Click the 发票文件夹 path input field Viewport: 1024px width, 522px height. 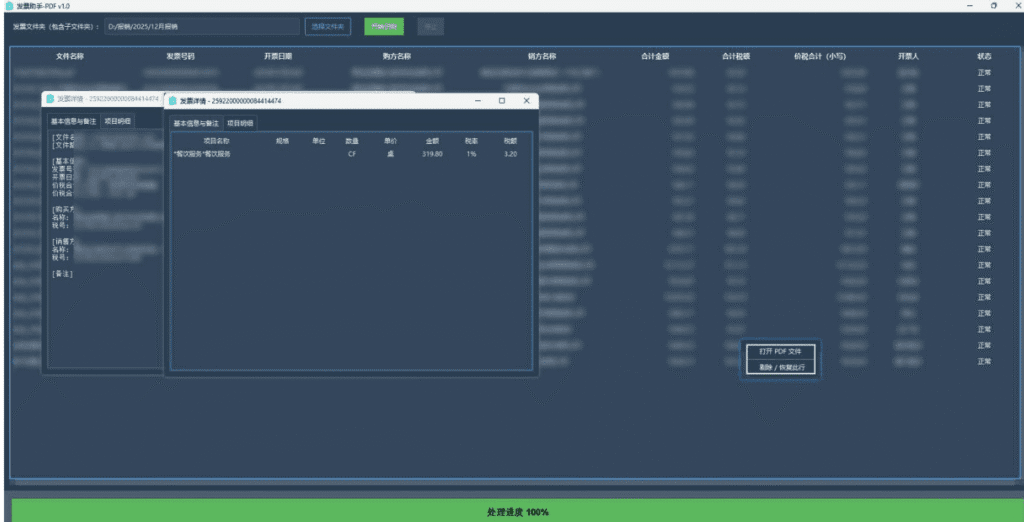point(201,26)
